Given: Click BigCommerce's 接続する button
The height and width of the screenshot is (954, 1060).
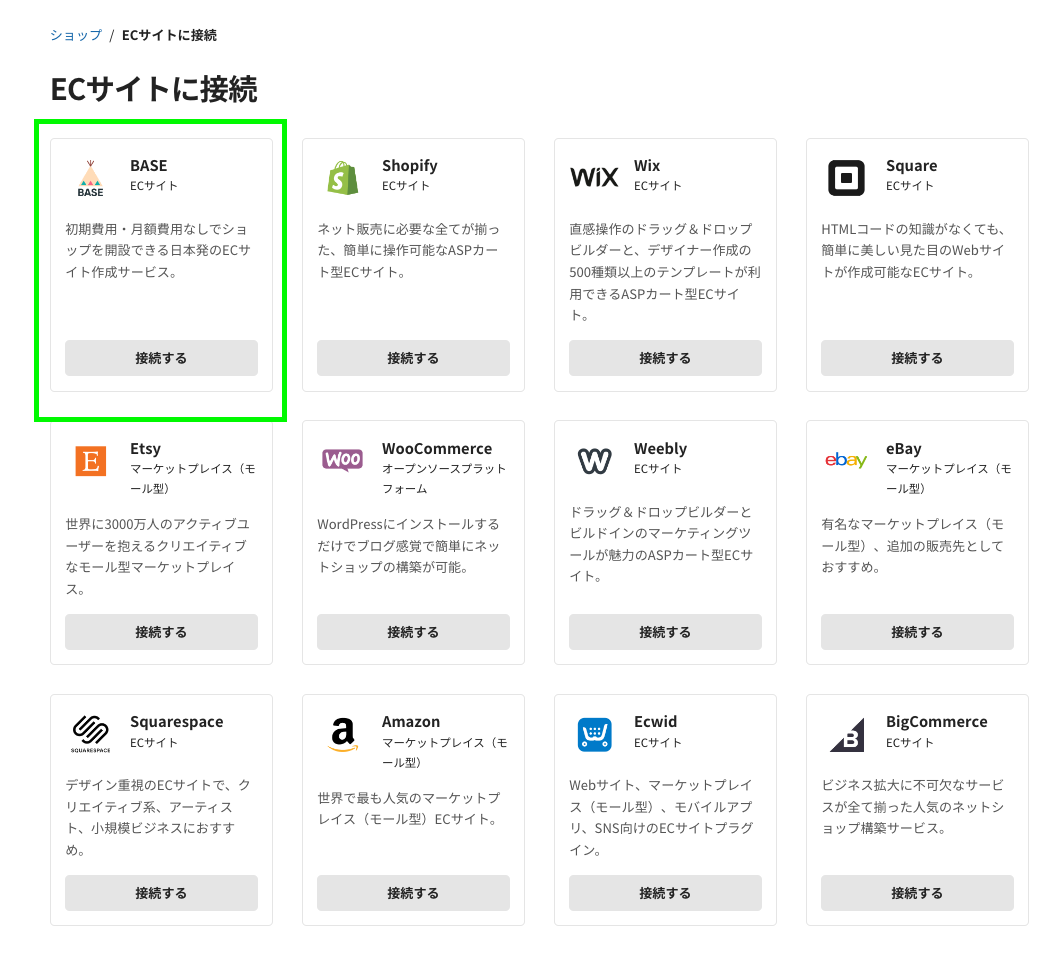Looking at the screenshot, I should point(917,892).
